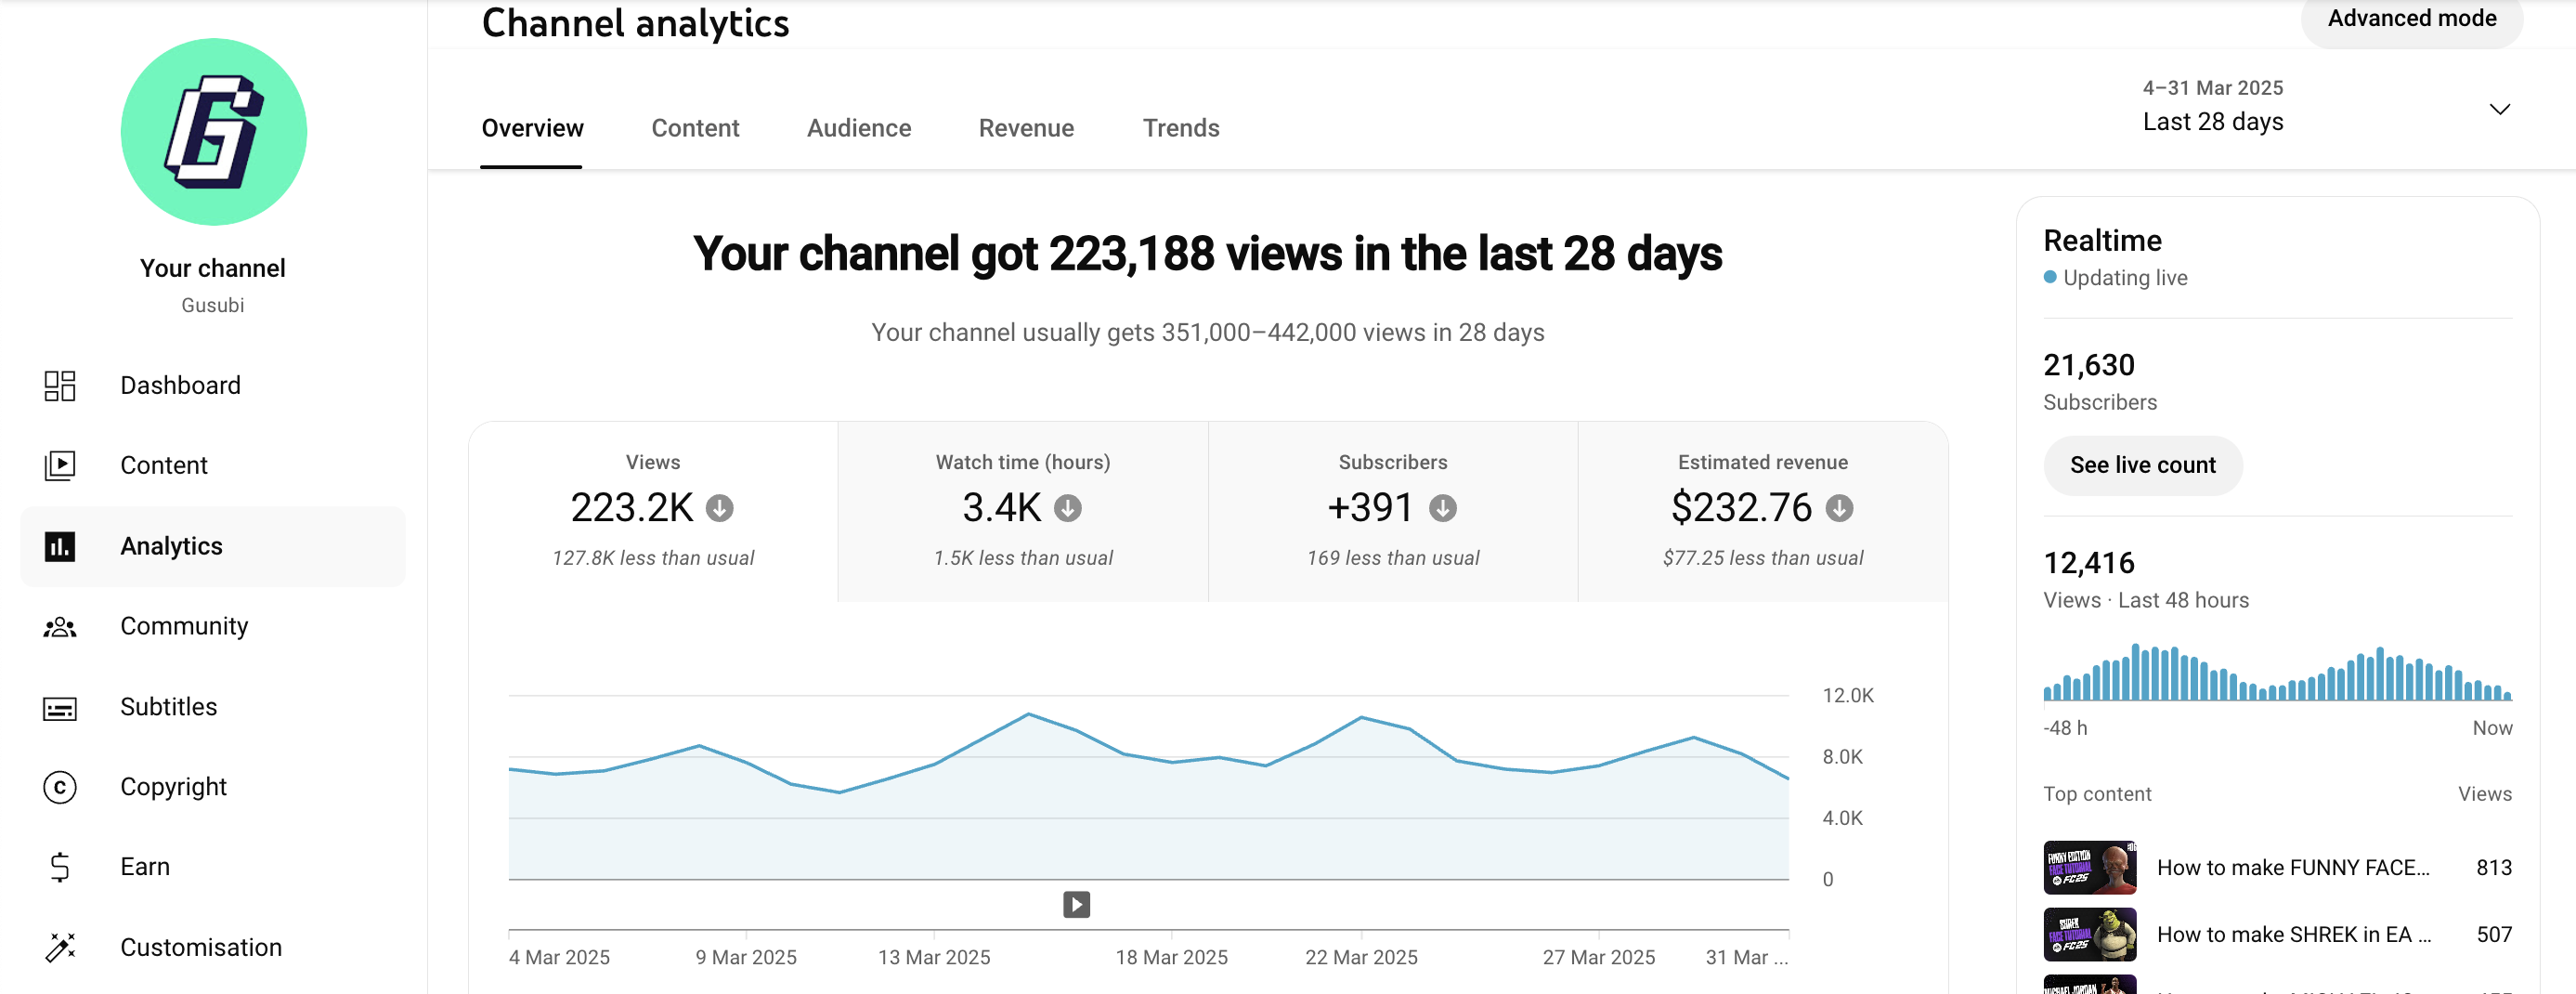Click the Copyright circle icon
The height and width of the screenshot is (994, 2576).
(x=60, y=788)
